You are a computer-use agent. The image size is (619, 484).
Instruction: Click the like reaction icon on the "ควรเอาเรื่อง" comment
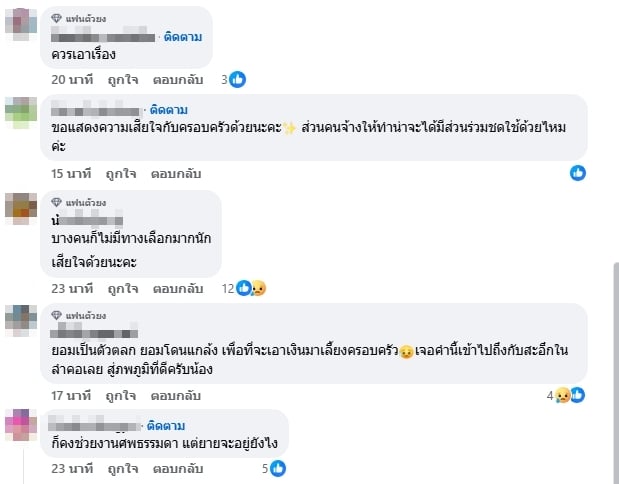pyautogui.click(x=238, y=79)
